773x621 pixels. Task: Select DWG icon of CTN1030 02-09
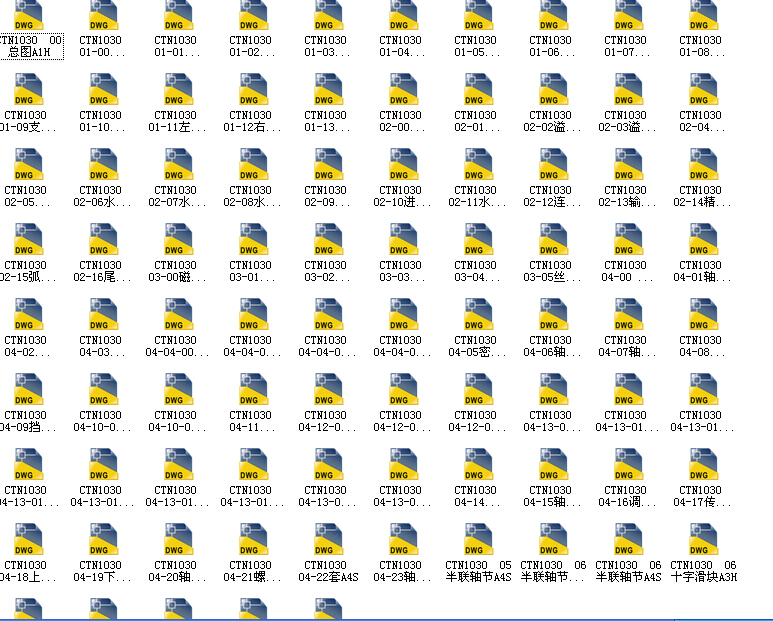[328, 164]
